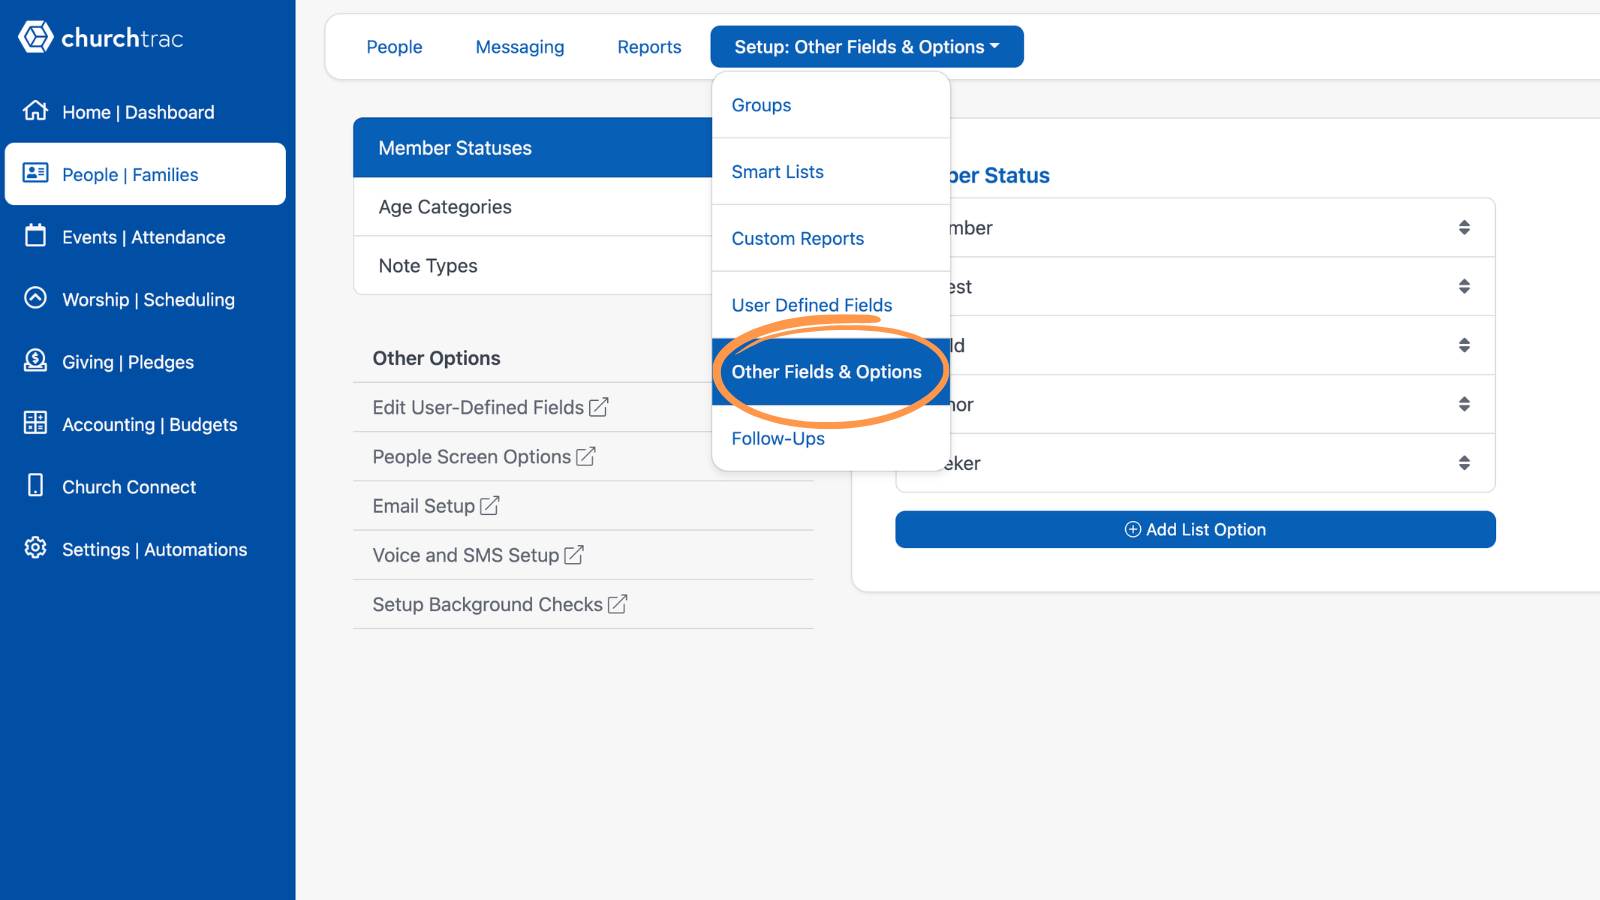Click the sort arrows on the 'mber' row
The height and width of the screenshot is (900, 1600).
pyautogui.click(x=1464, y=227)
